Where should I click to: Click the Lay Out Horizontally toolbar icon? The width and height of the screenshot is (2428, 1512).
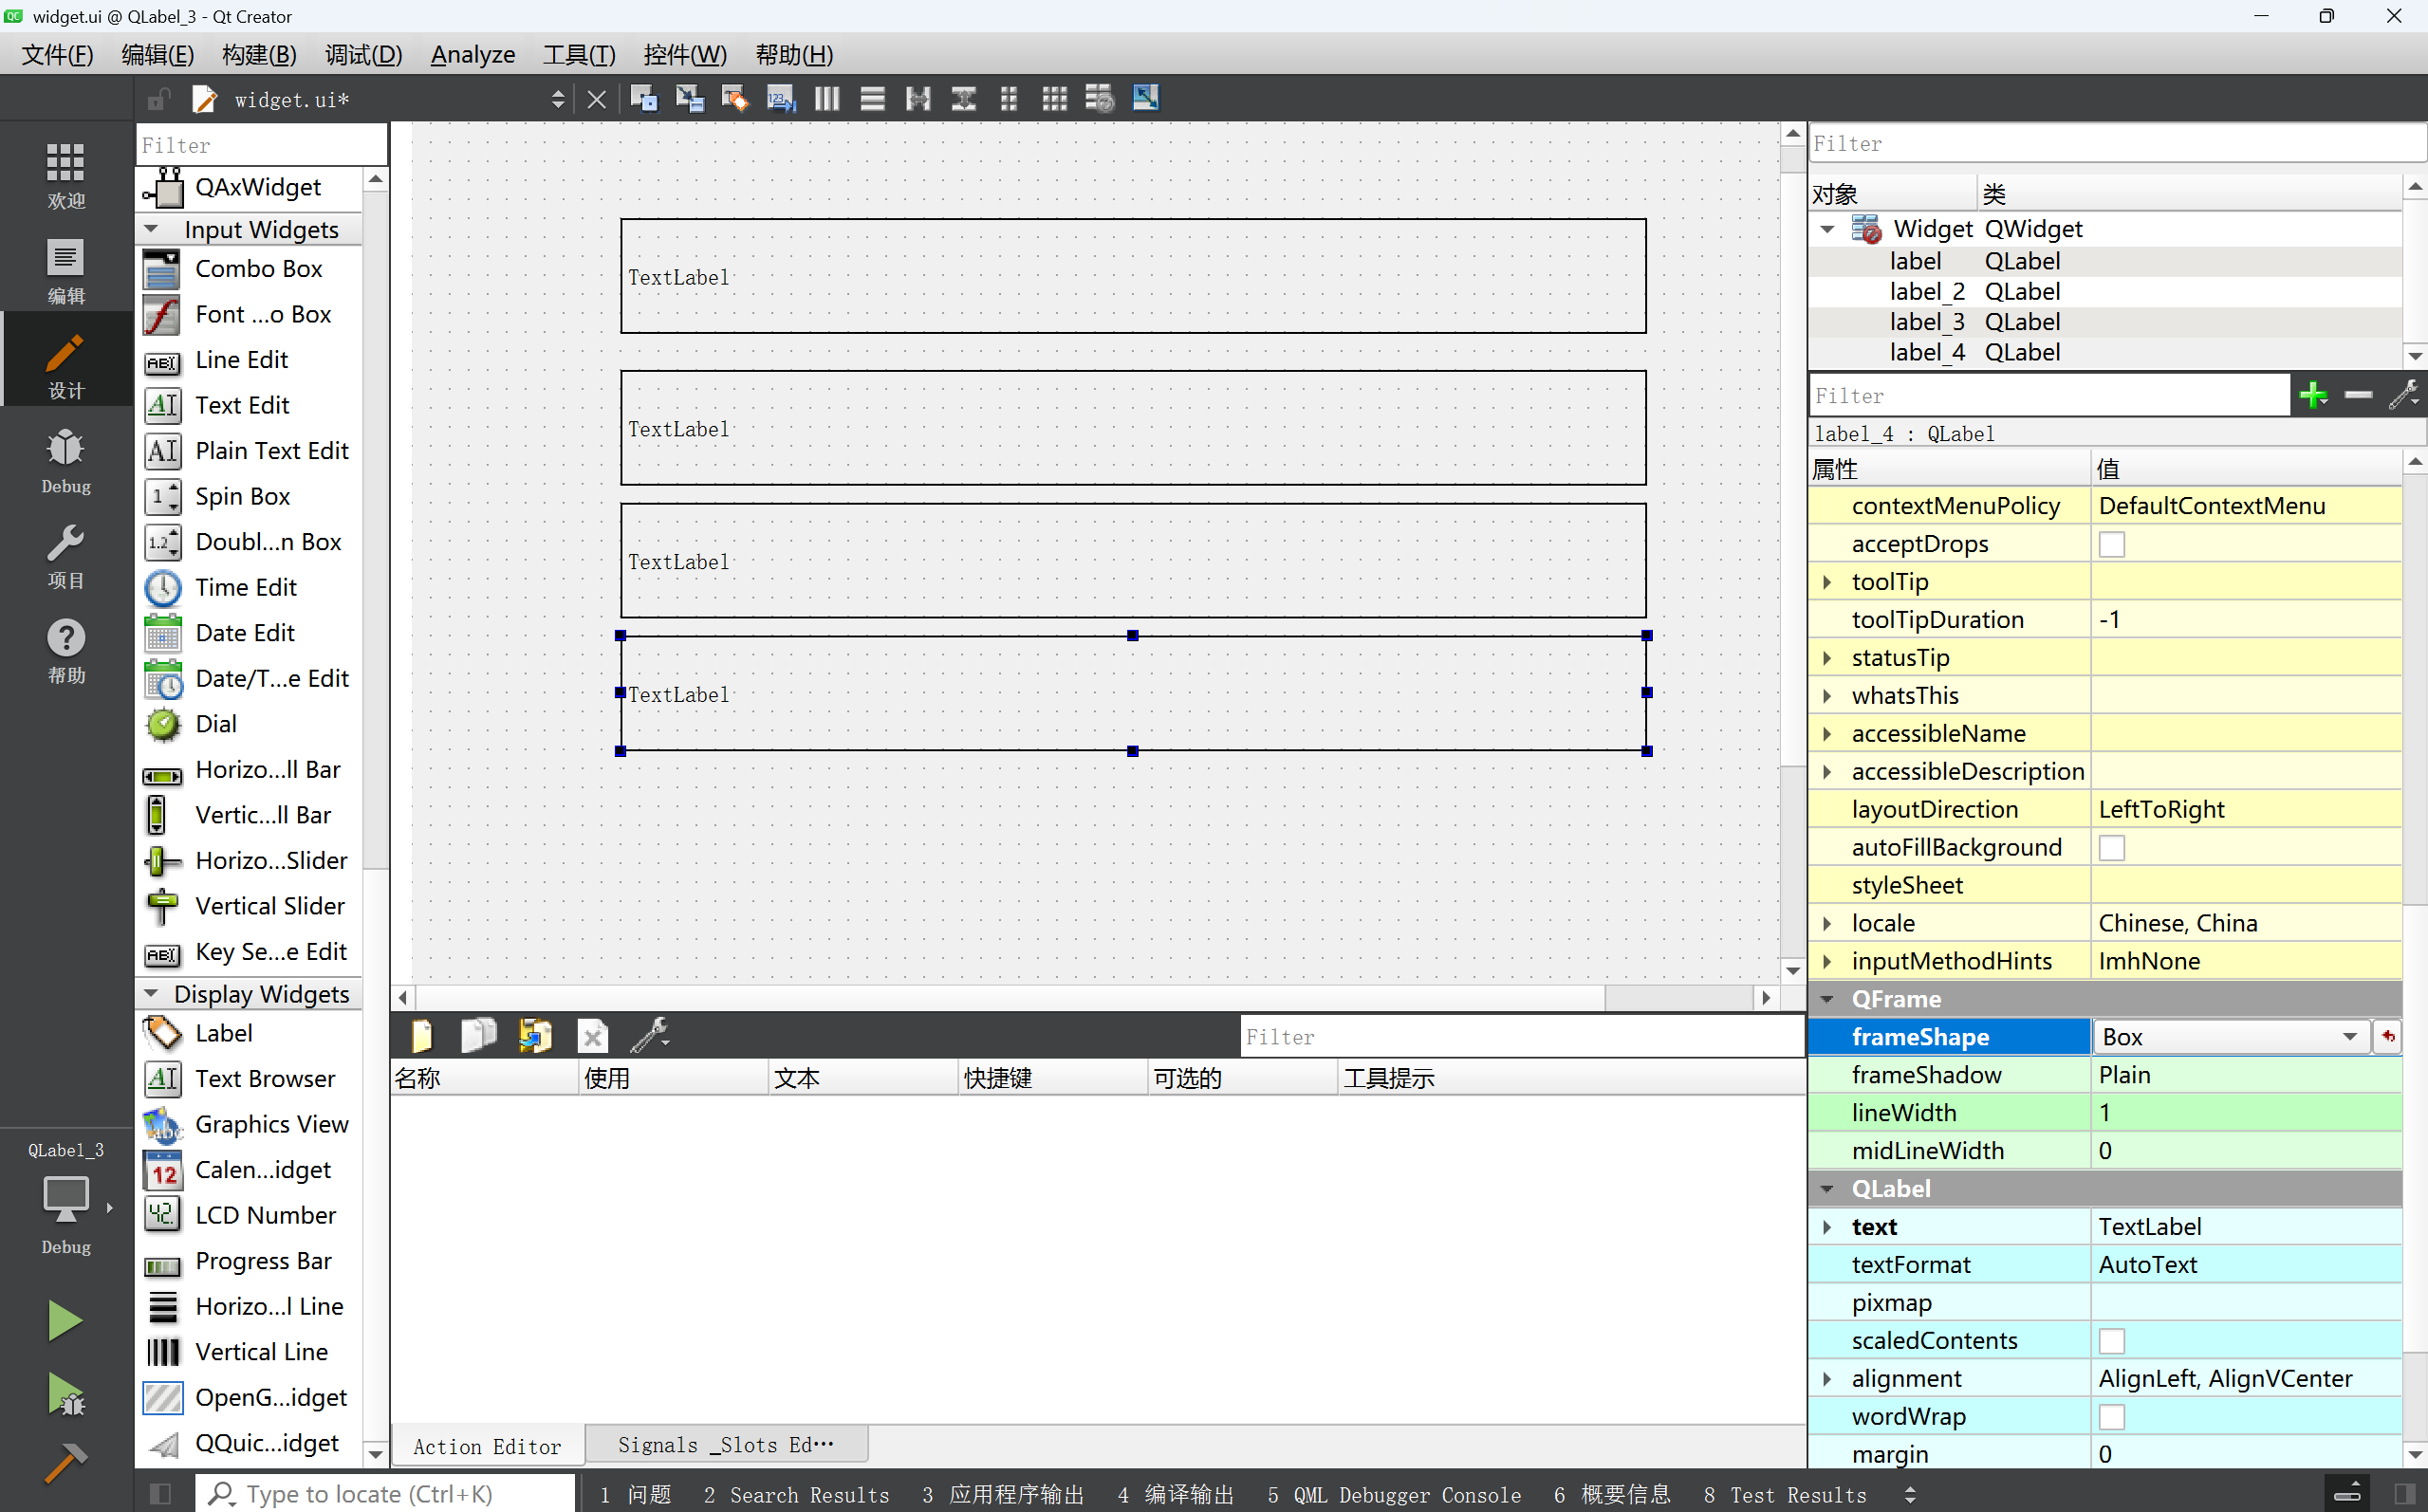826,98
